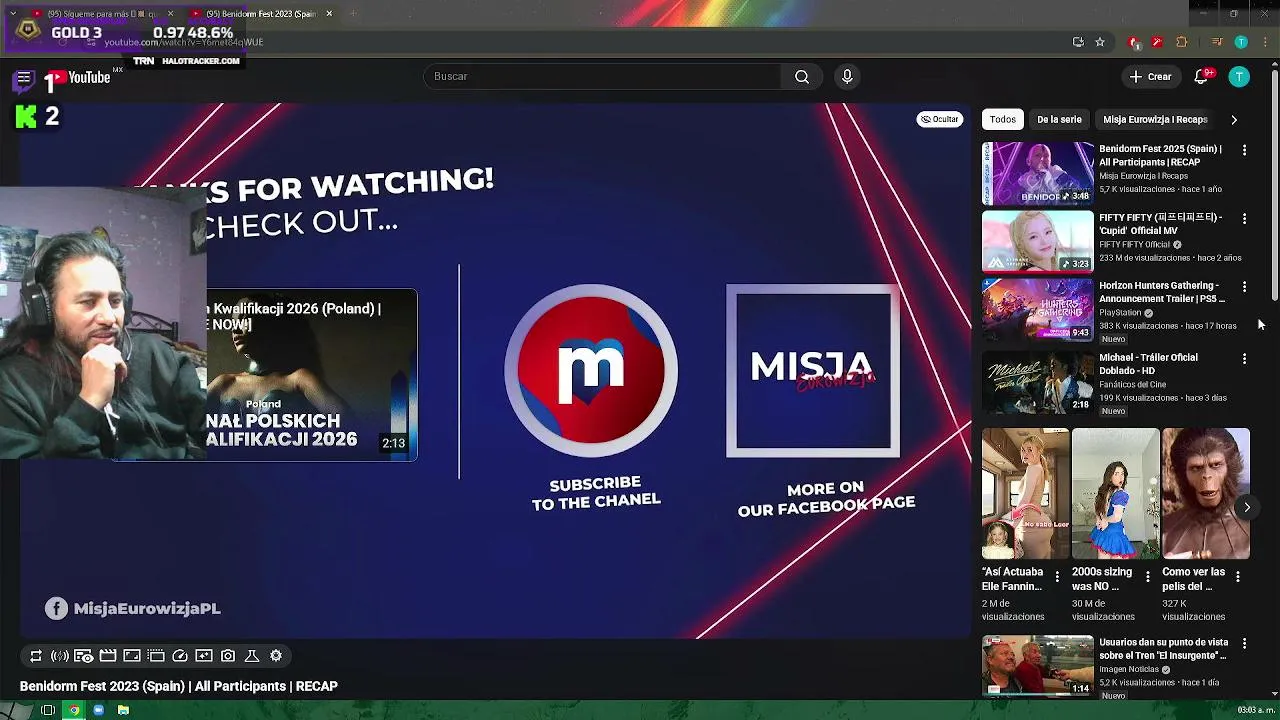Open options for Tren El Insurgente video

coord(1244,644)
